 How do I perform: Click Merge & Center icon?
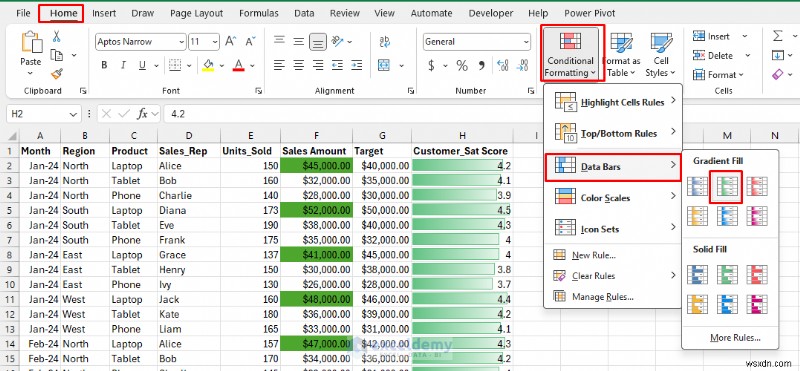(384, 65)
